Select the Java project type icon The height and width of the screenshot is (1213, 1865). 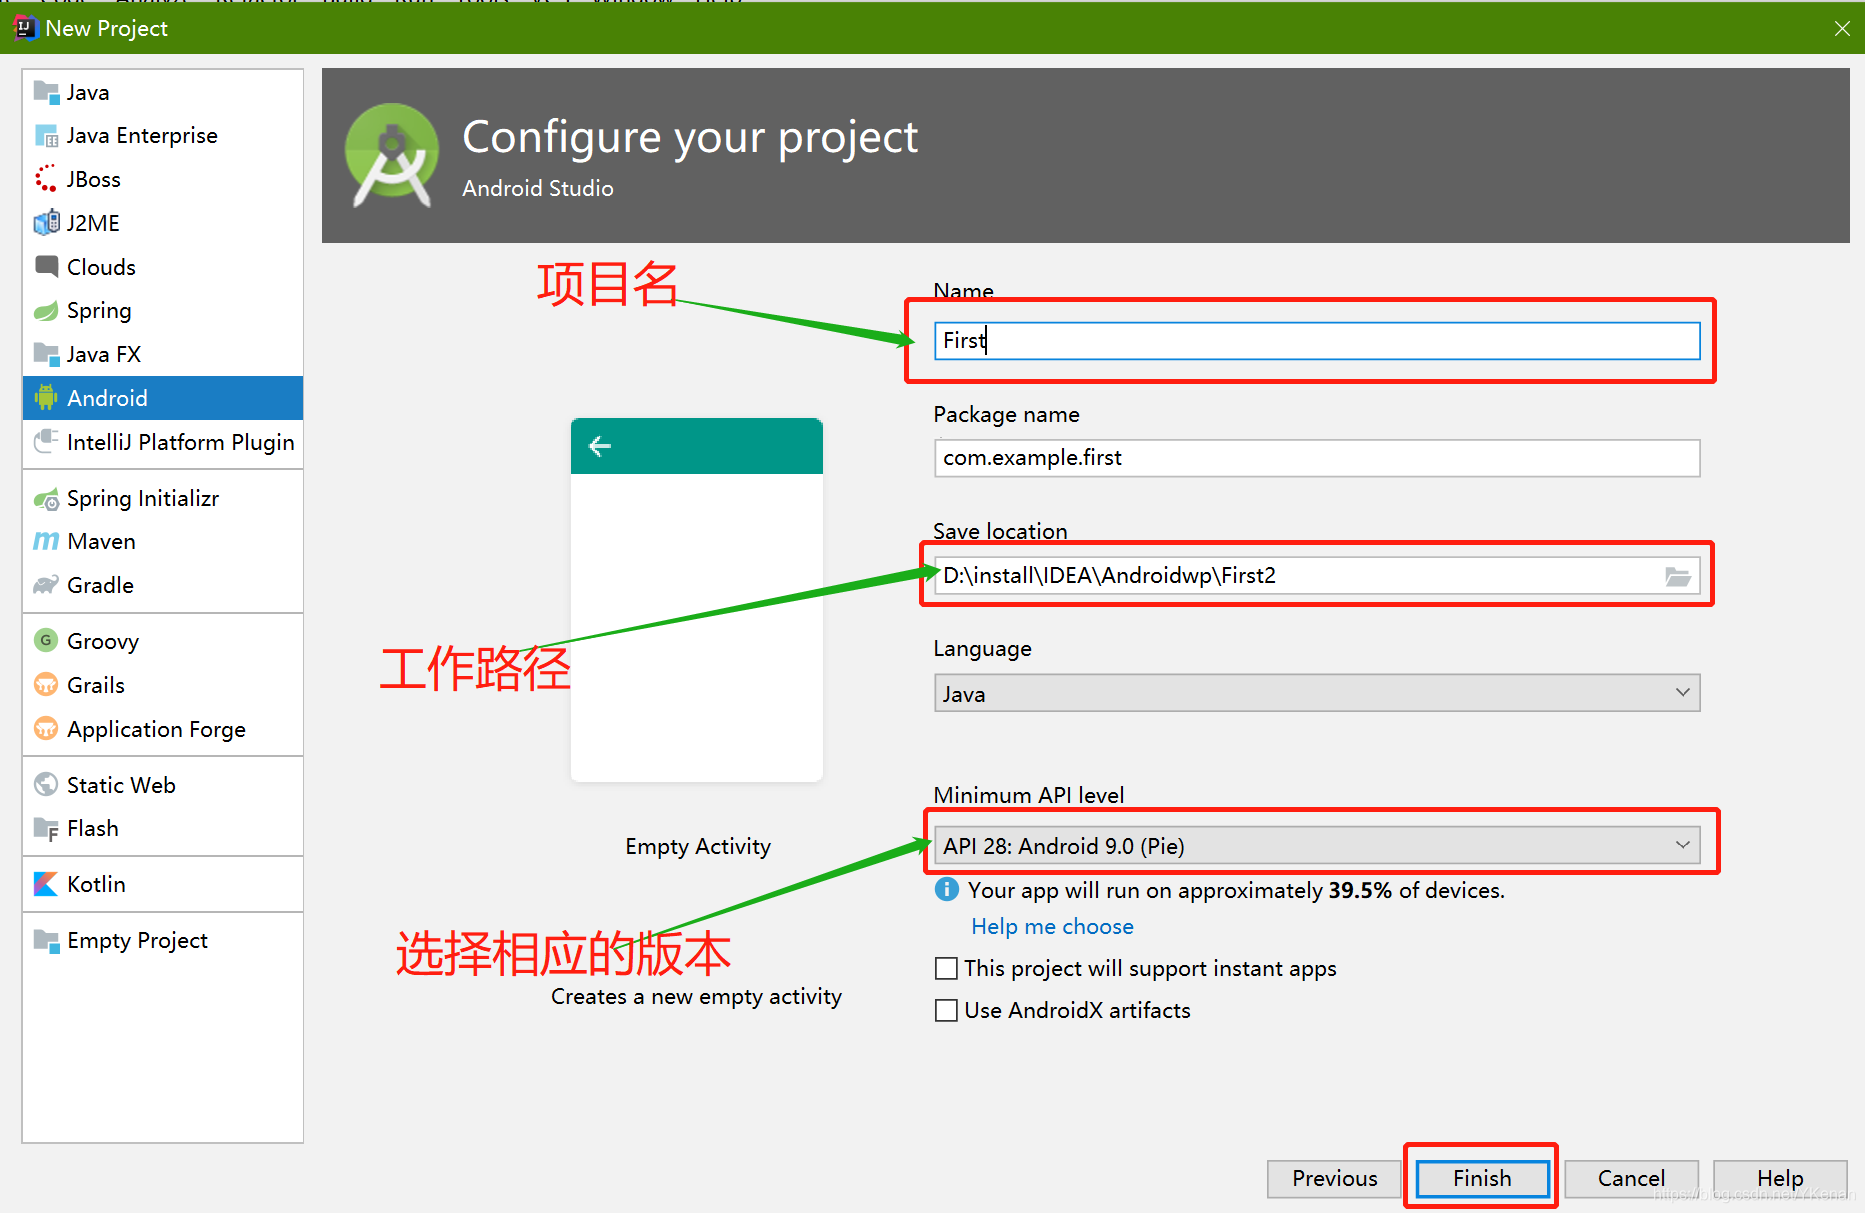point(46,92)
